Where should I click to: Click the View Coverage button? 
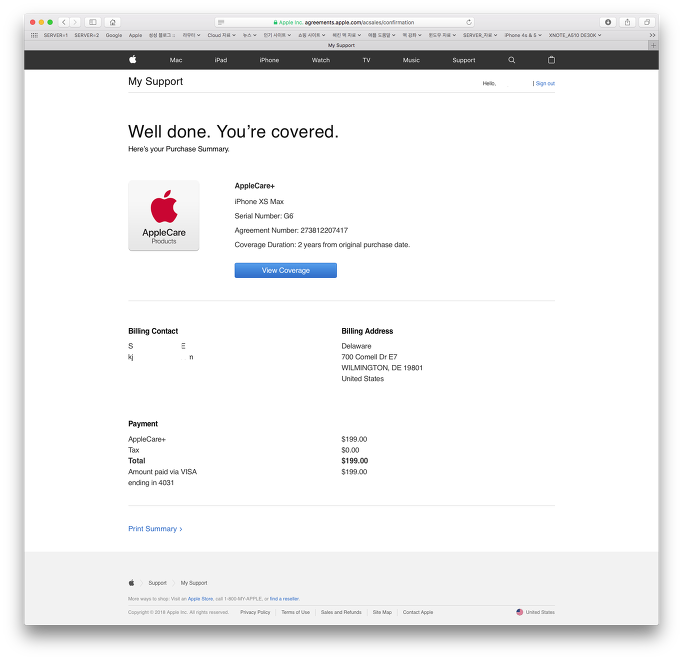coord(286,270)
